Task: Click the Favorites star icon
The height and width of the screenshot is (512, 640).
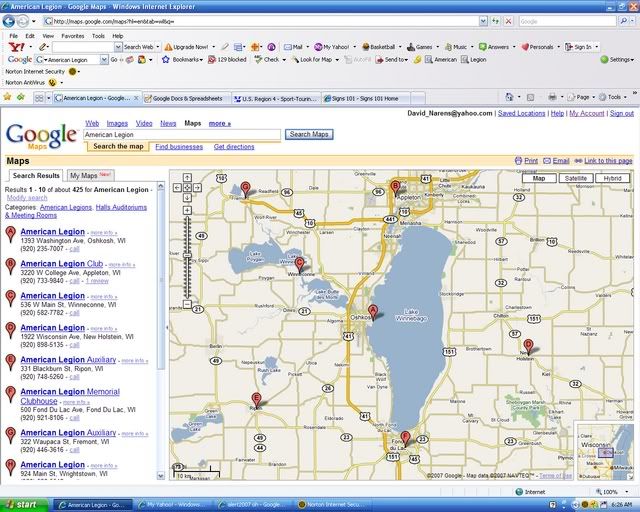Action: click(x=7, y=97)
